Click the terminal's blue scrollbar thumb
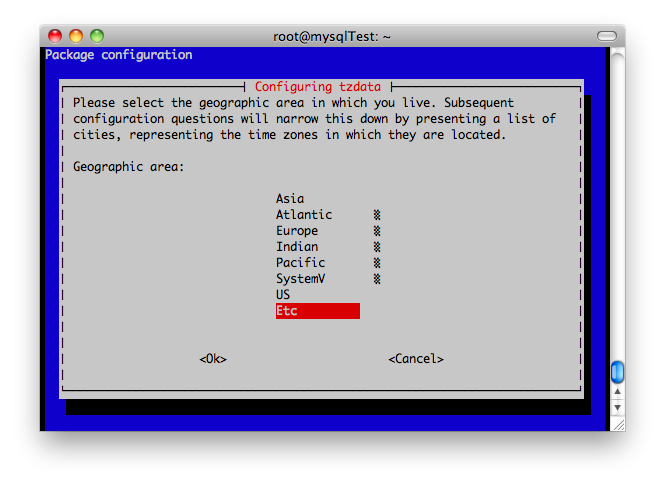The width and height of the screenshot is (665, 486). [618, 372]
